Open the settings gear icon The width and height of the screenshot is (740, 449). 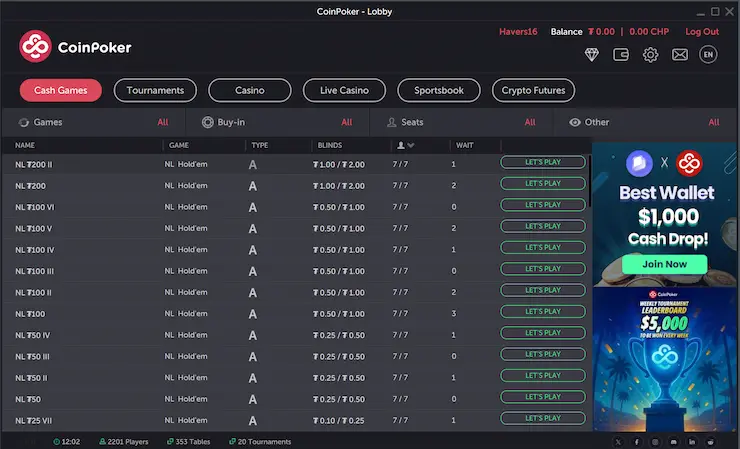650,55
